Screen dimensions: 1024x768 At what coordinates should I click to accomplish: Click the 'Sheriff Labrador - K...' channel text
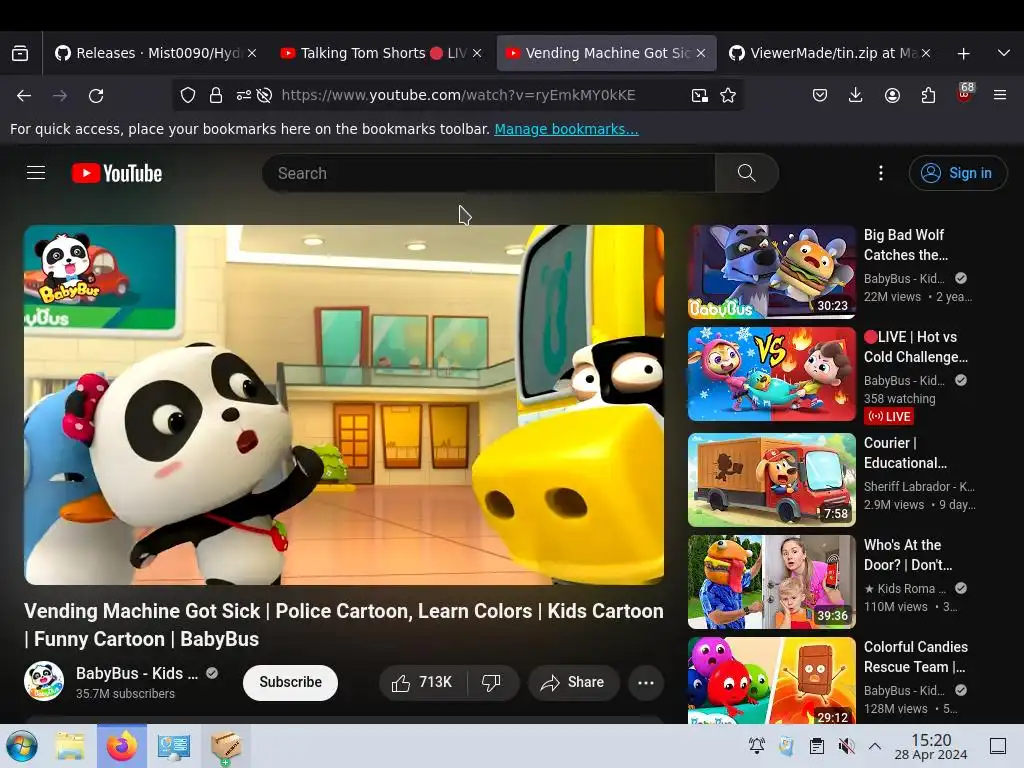(x=919, y=487)
